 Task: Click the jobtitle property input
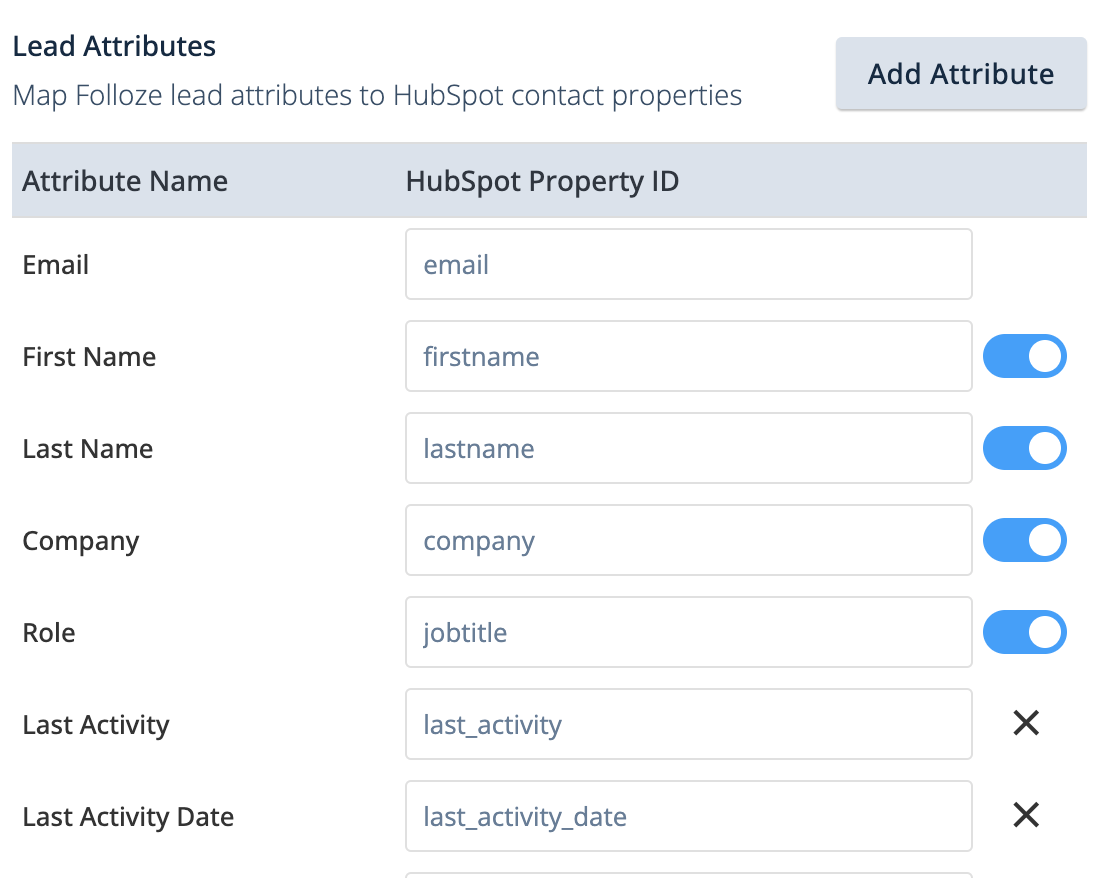tap(688, 632)
